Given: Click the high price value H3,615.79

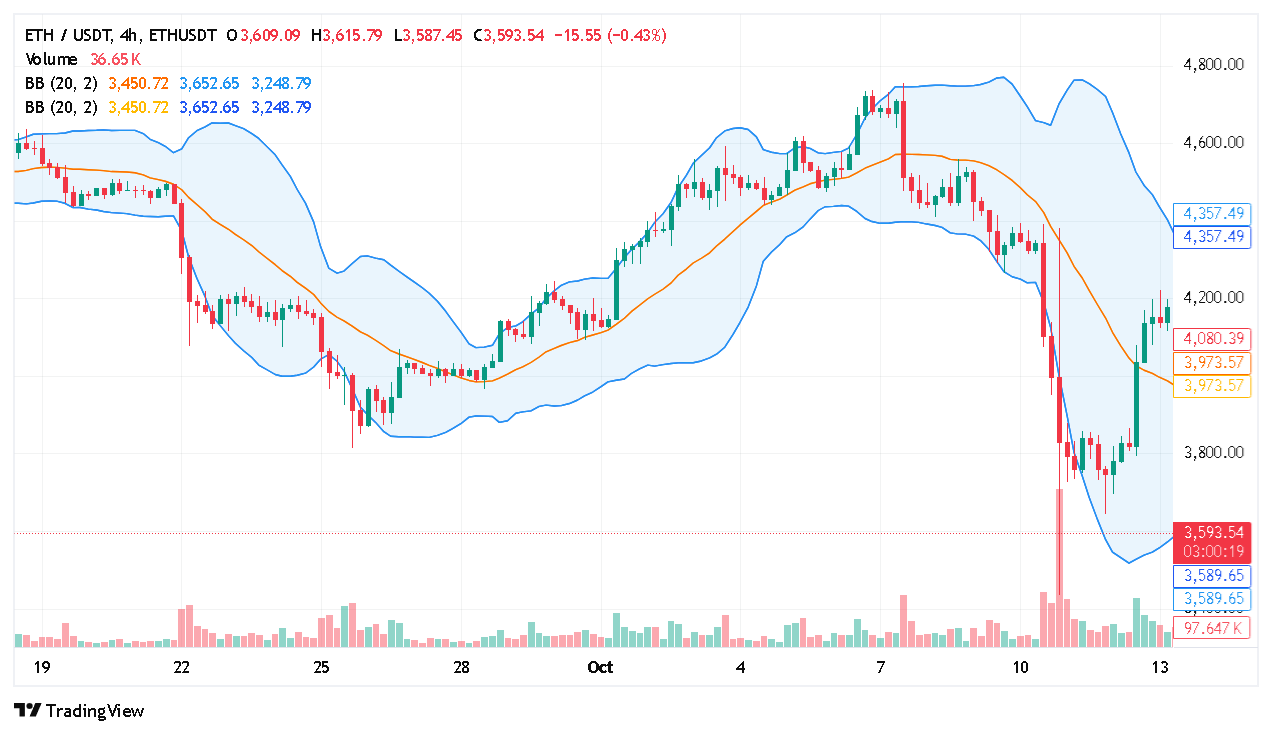Looking at the screenshot, I should [x=347, y=35].
